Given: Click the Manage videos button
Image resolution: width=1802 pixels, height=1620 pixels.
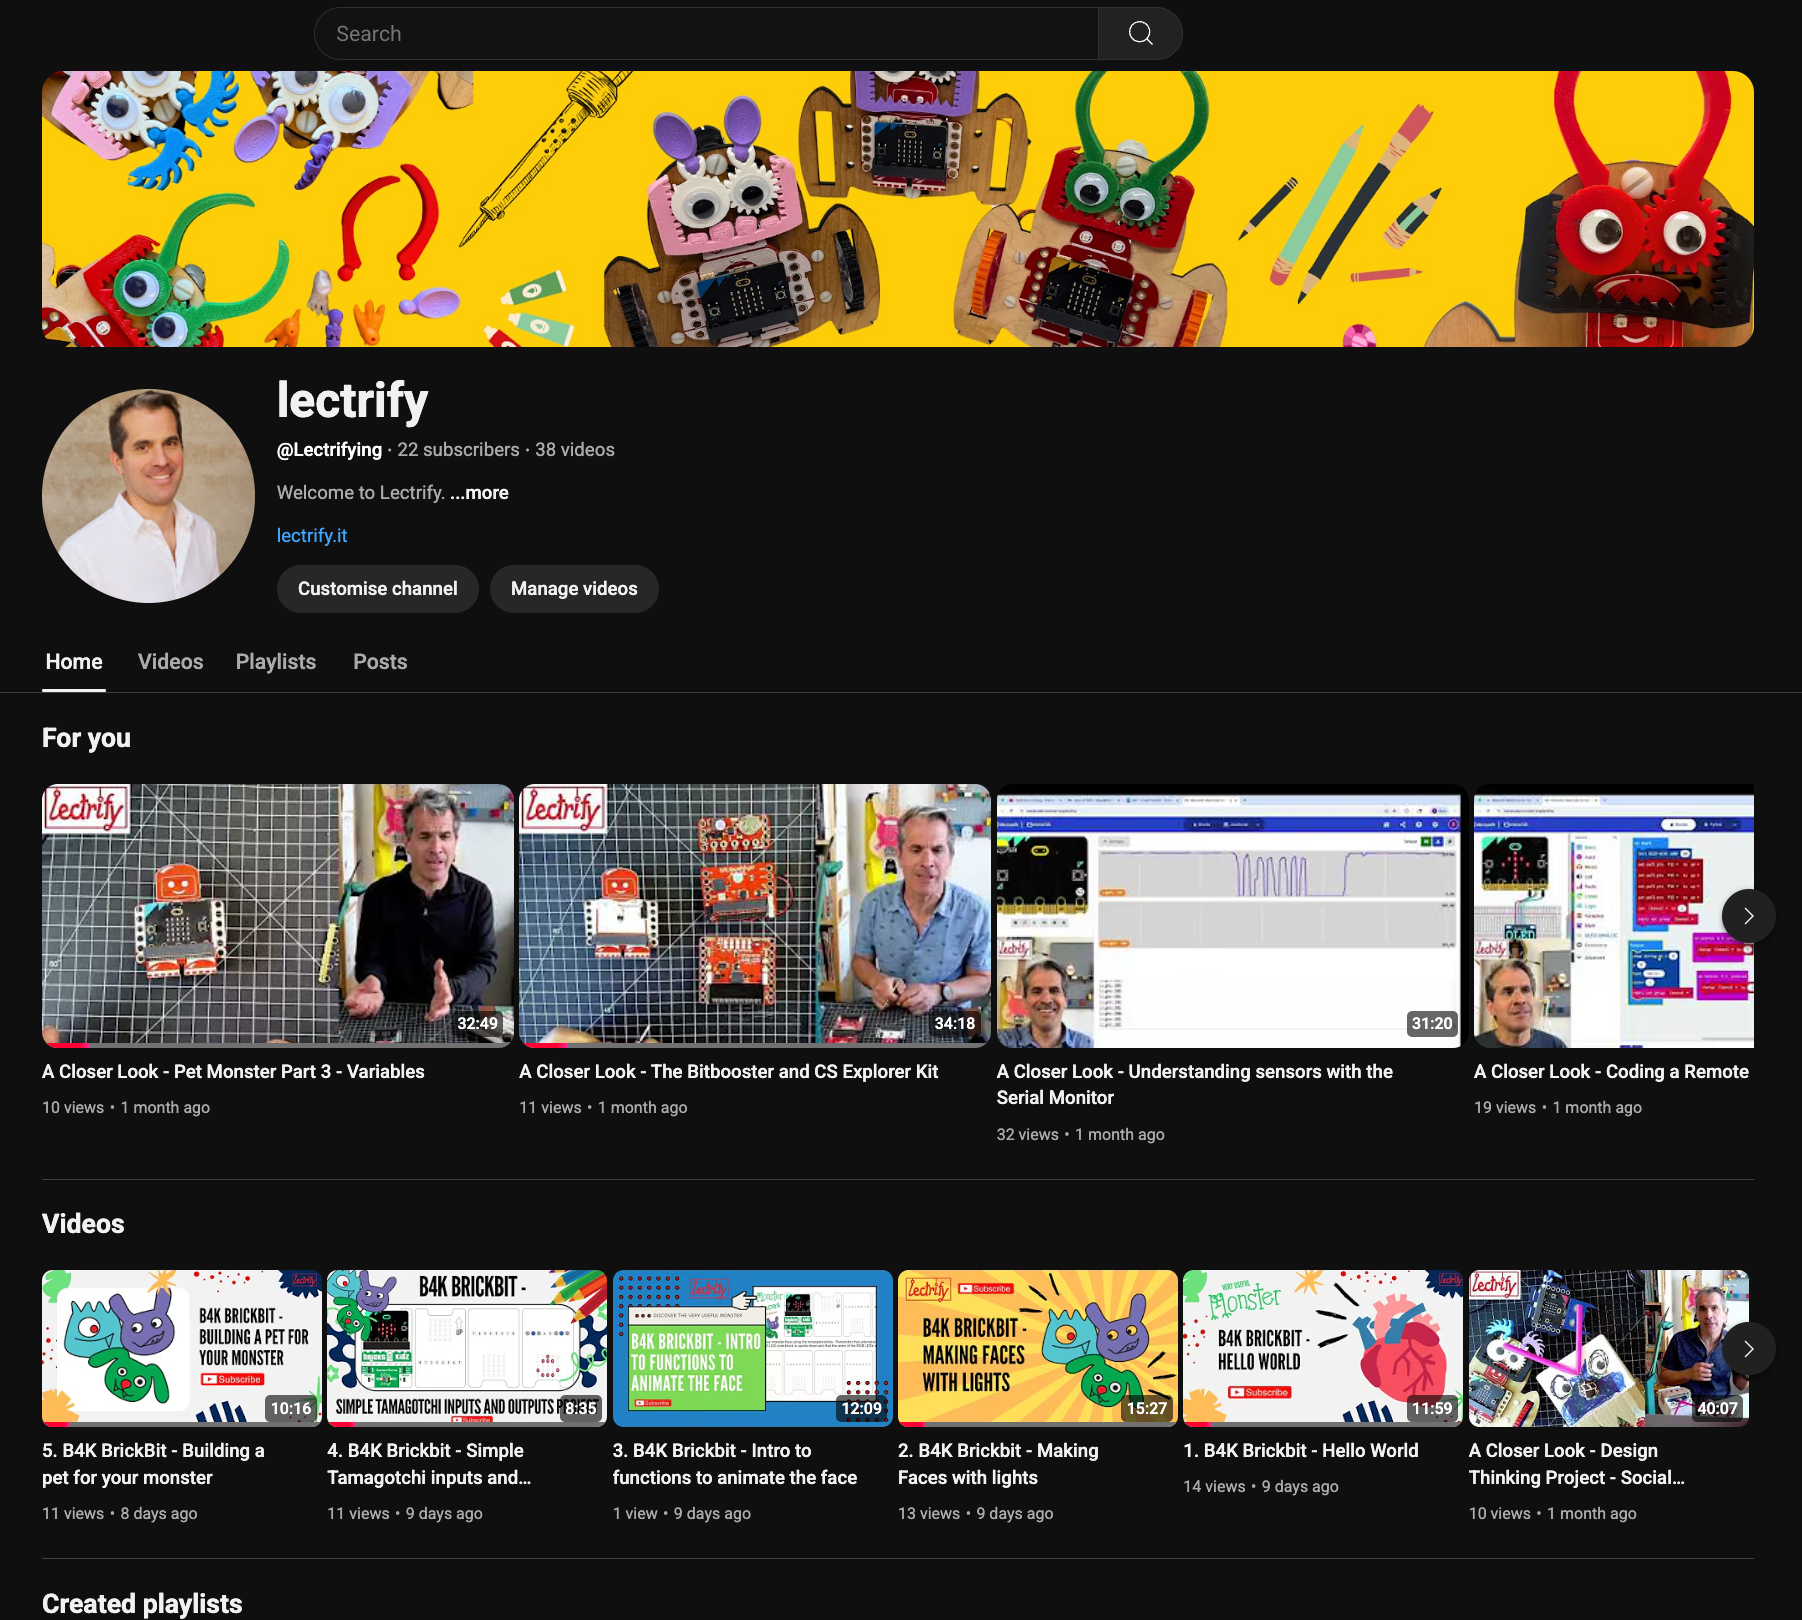Looking at the screenshot, I should (x=574, y=589).
